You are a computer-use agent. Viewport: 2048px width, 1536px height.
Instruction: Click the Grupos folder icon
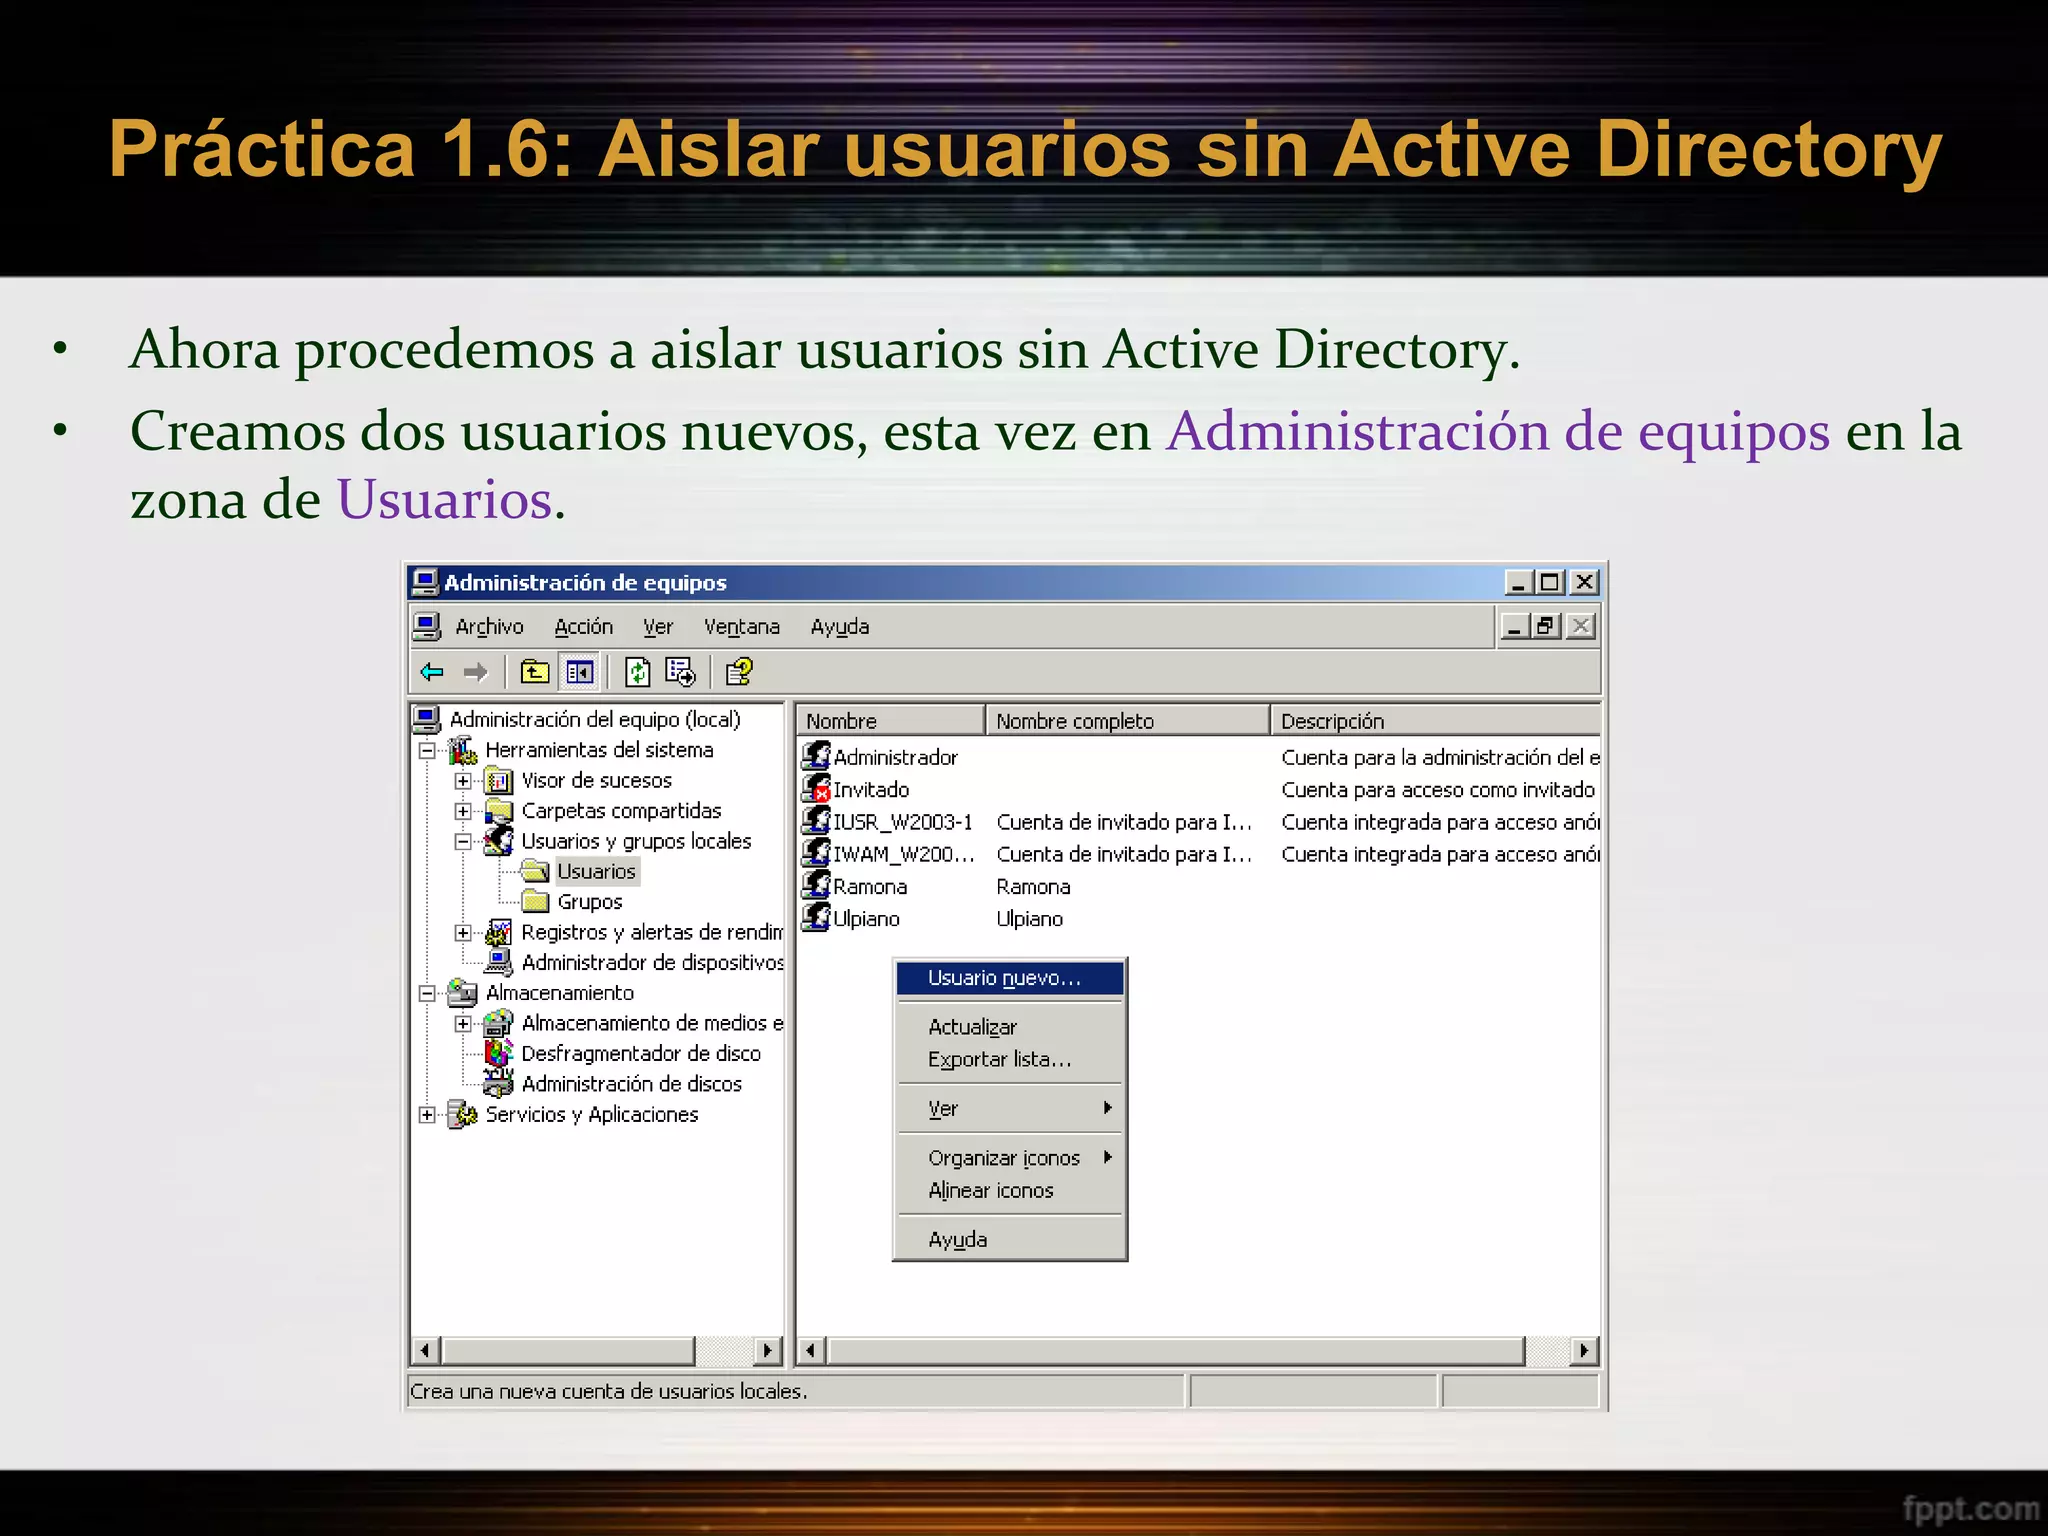click(x=536, y=901)
